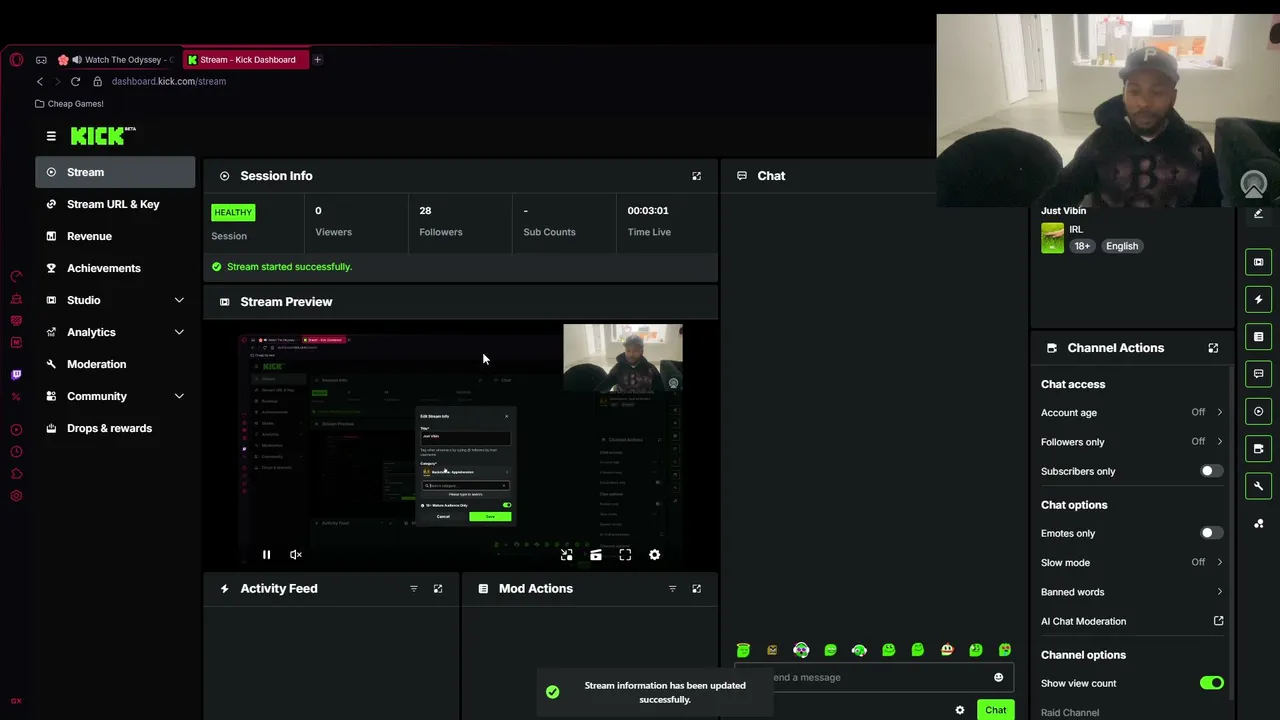Expand the Mod Actions panel

click(697, 589)
